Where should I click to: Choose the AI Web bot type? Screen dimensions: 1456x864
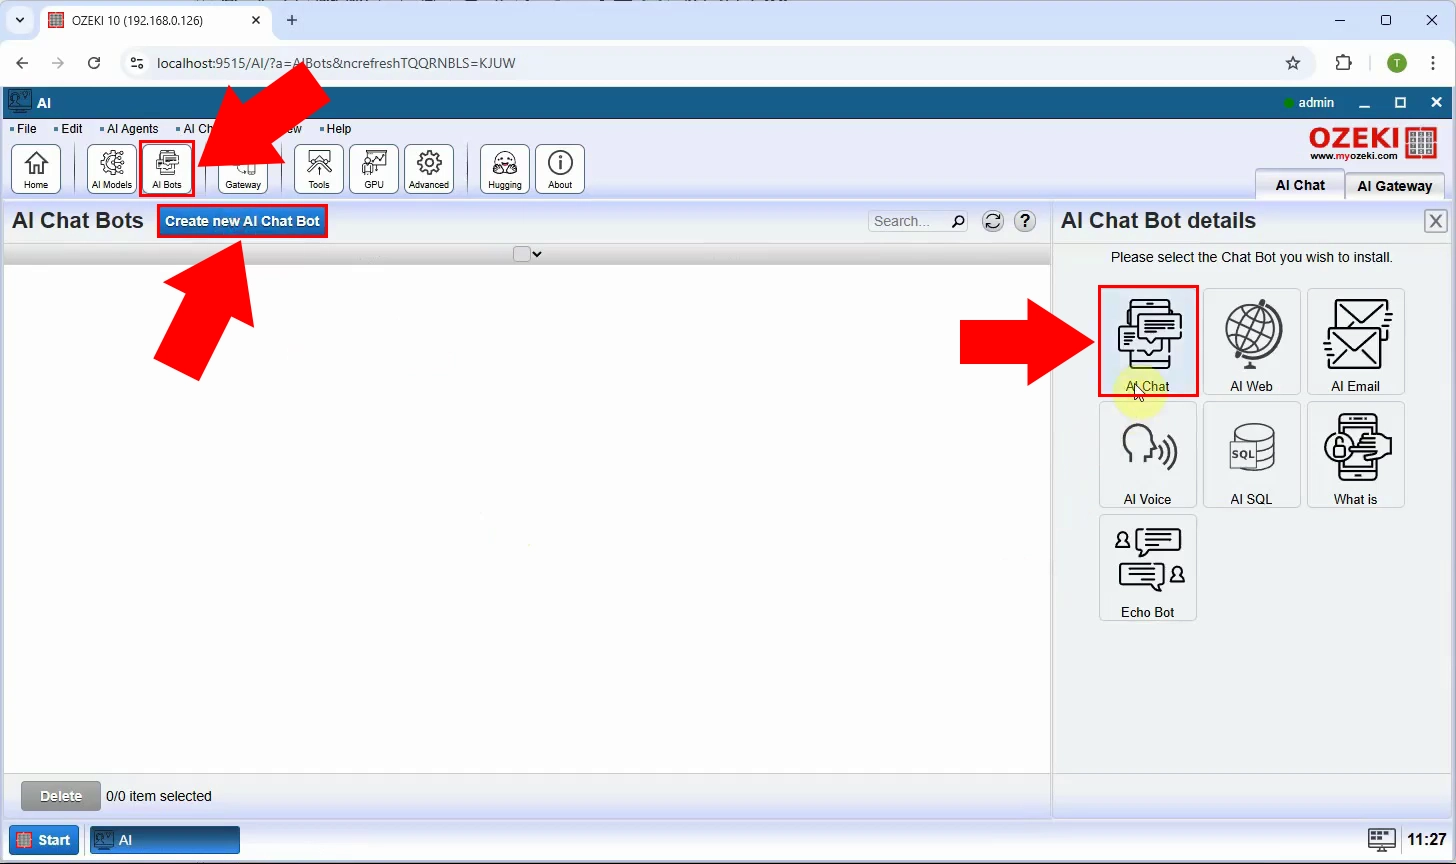click(x=1252, y=341)
